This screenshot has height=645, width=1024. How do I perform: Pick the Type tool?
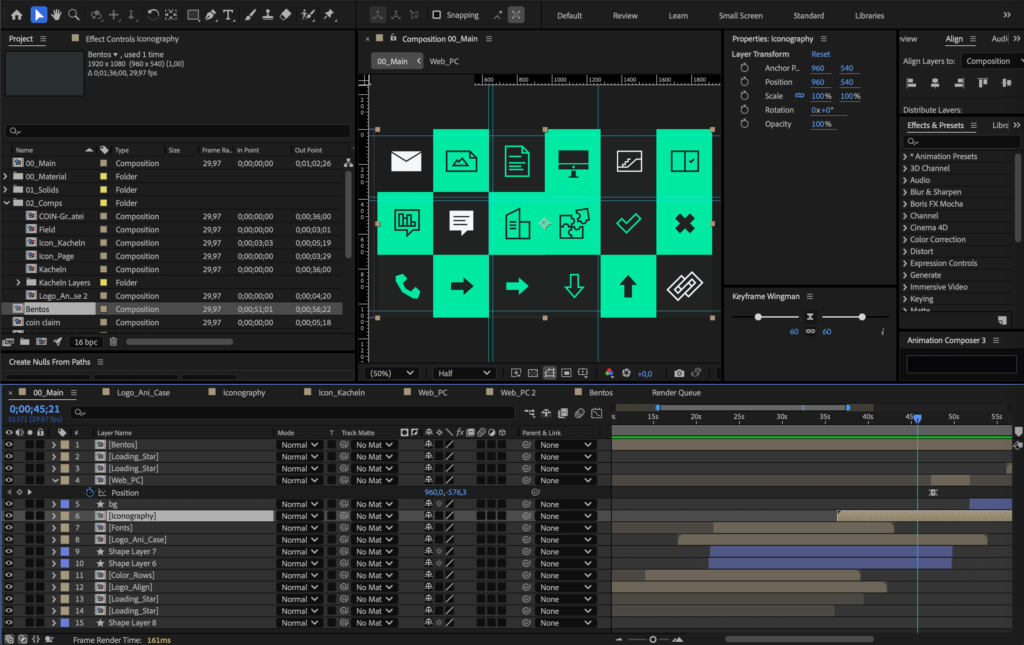pyautogui.click(x=229, y=15)
